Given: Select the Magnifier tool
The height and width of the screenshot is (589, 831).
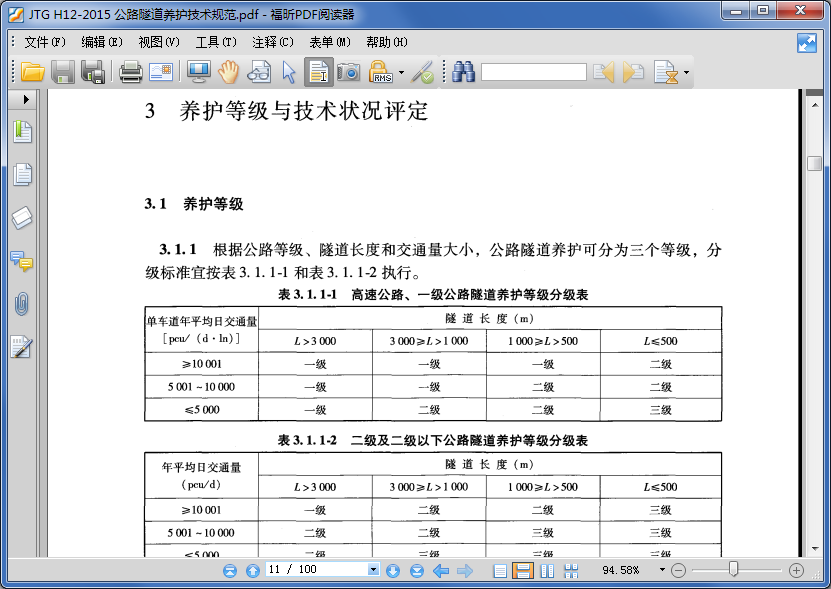Looking at the screenshot, I should (259, 72).
